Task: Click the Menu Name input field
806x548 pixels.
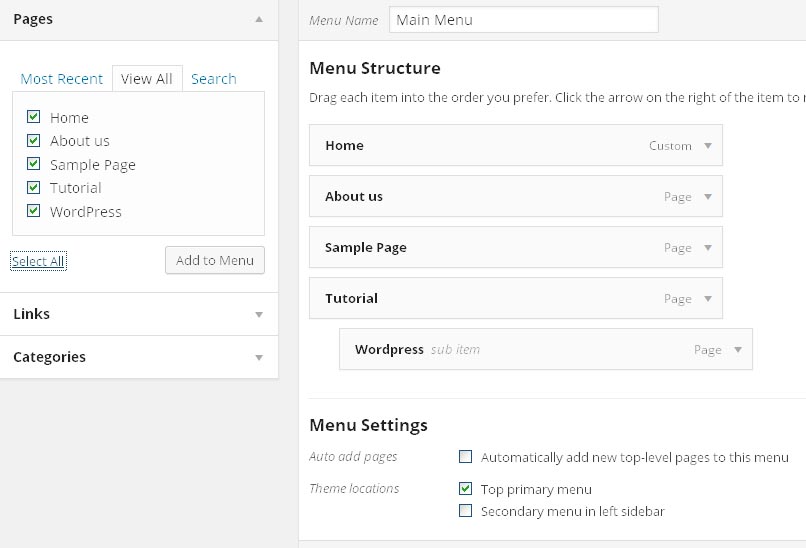Action: (523, 20)
